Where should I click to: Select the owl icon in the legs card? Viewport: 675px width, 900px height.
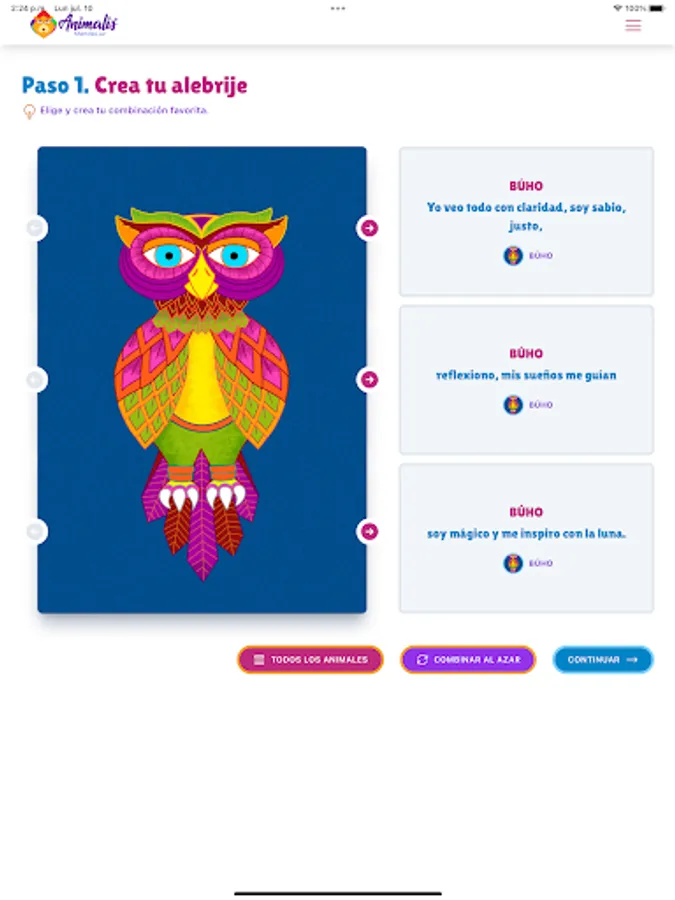(x=513, y=563)
